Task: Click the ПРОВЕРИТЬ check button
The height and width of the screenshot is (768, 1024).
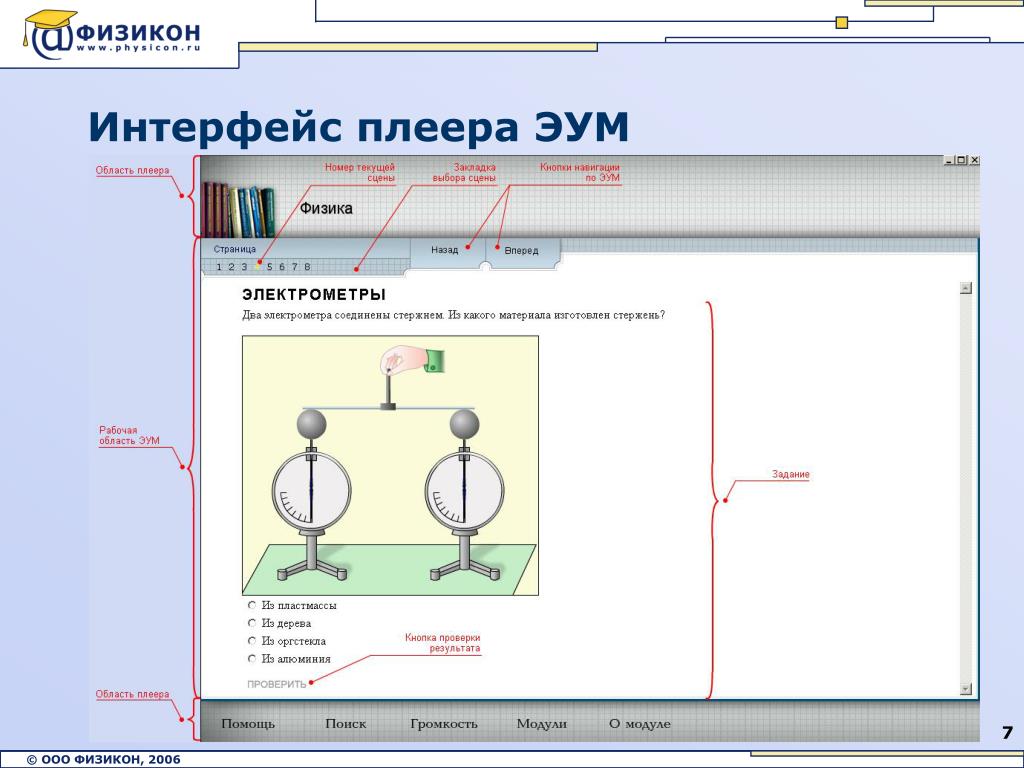Action: (x=276, y=684)
